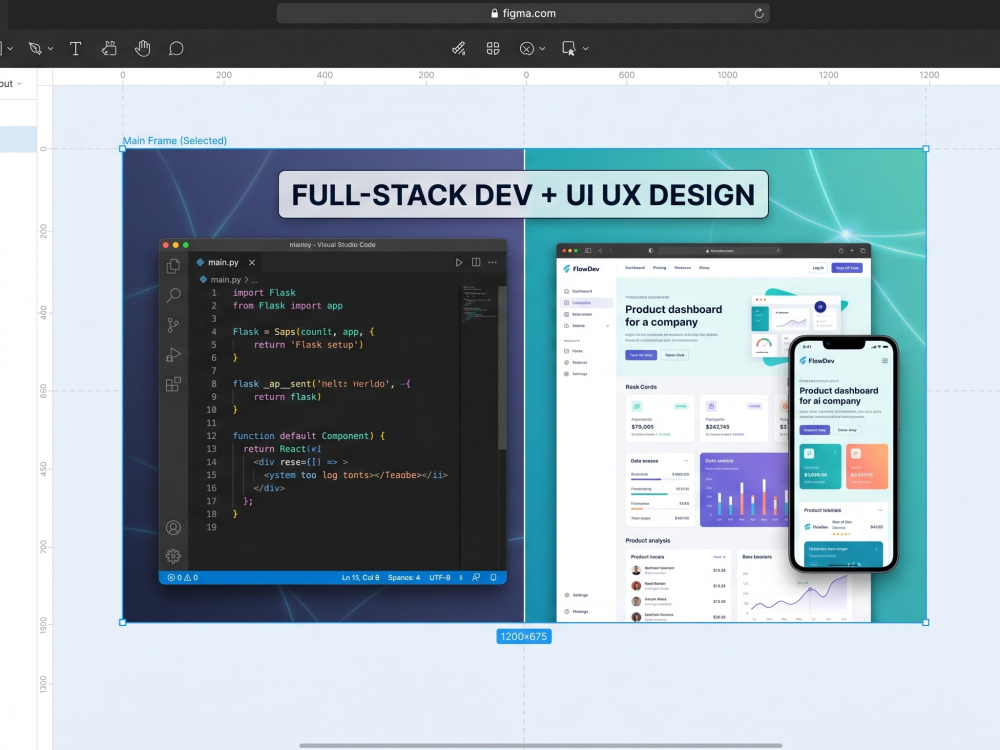Open the More Actions ellipsis in VS Code

tap(492, 262)
